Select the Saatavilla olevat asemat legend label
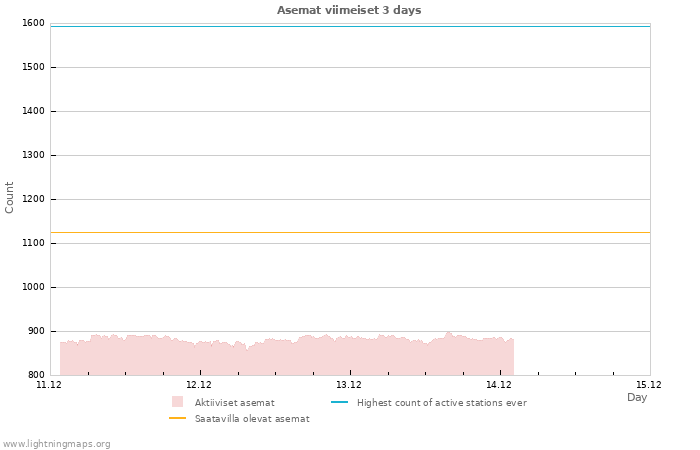 click(252, 419)
